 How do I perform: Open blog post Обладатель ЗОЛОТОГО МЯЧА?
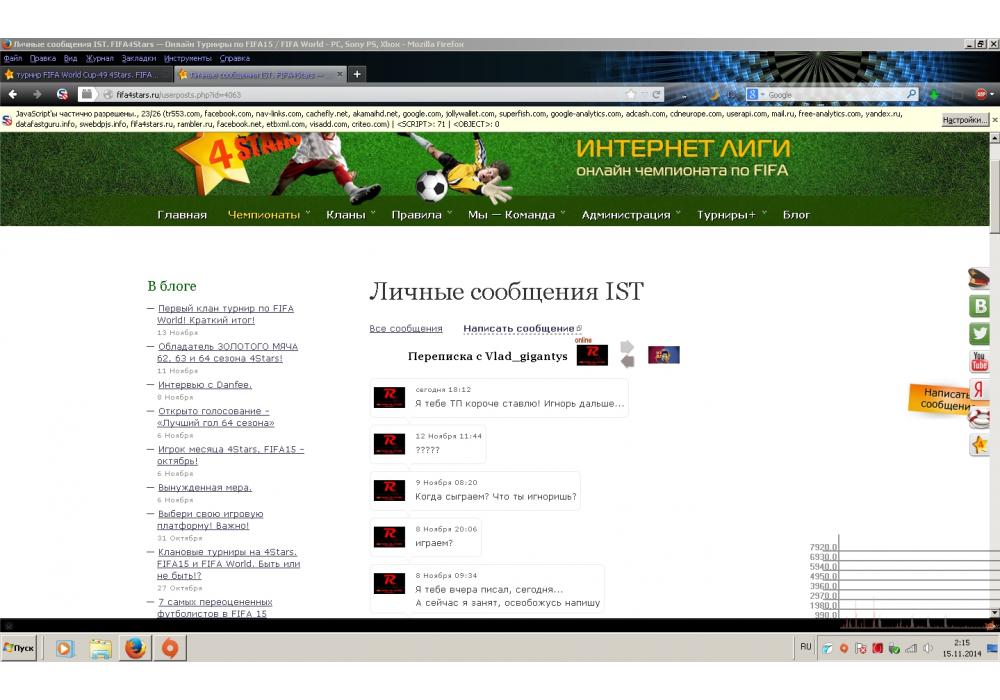(x=227, y=352)
